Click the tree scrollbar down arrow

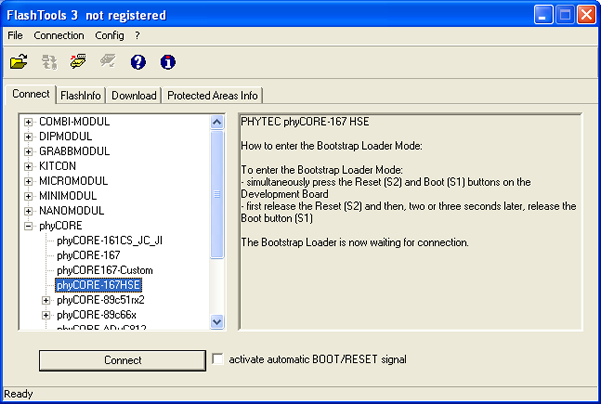click(217, 322)
